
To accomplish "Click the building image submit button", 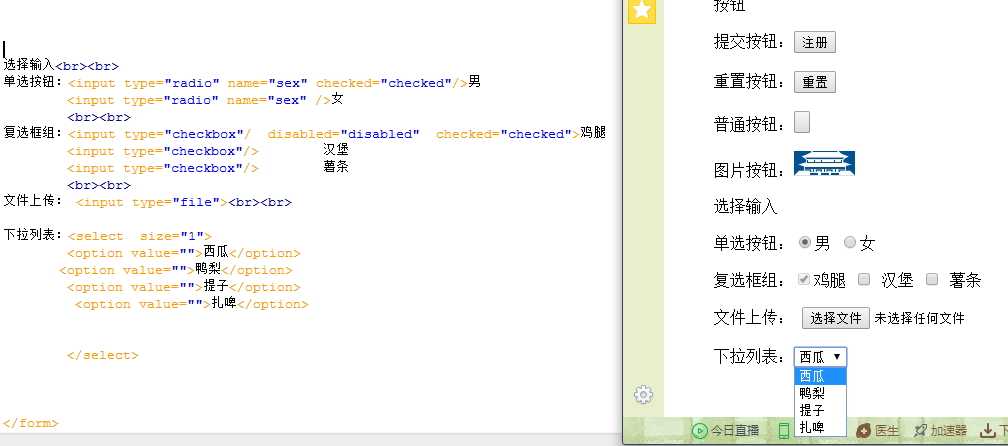I will point(824,163).
